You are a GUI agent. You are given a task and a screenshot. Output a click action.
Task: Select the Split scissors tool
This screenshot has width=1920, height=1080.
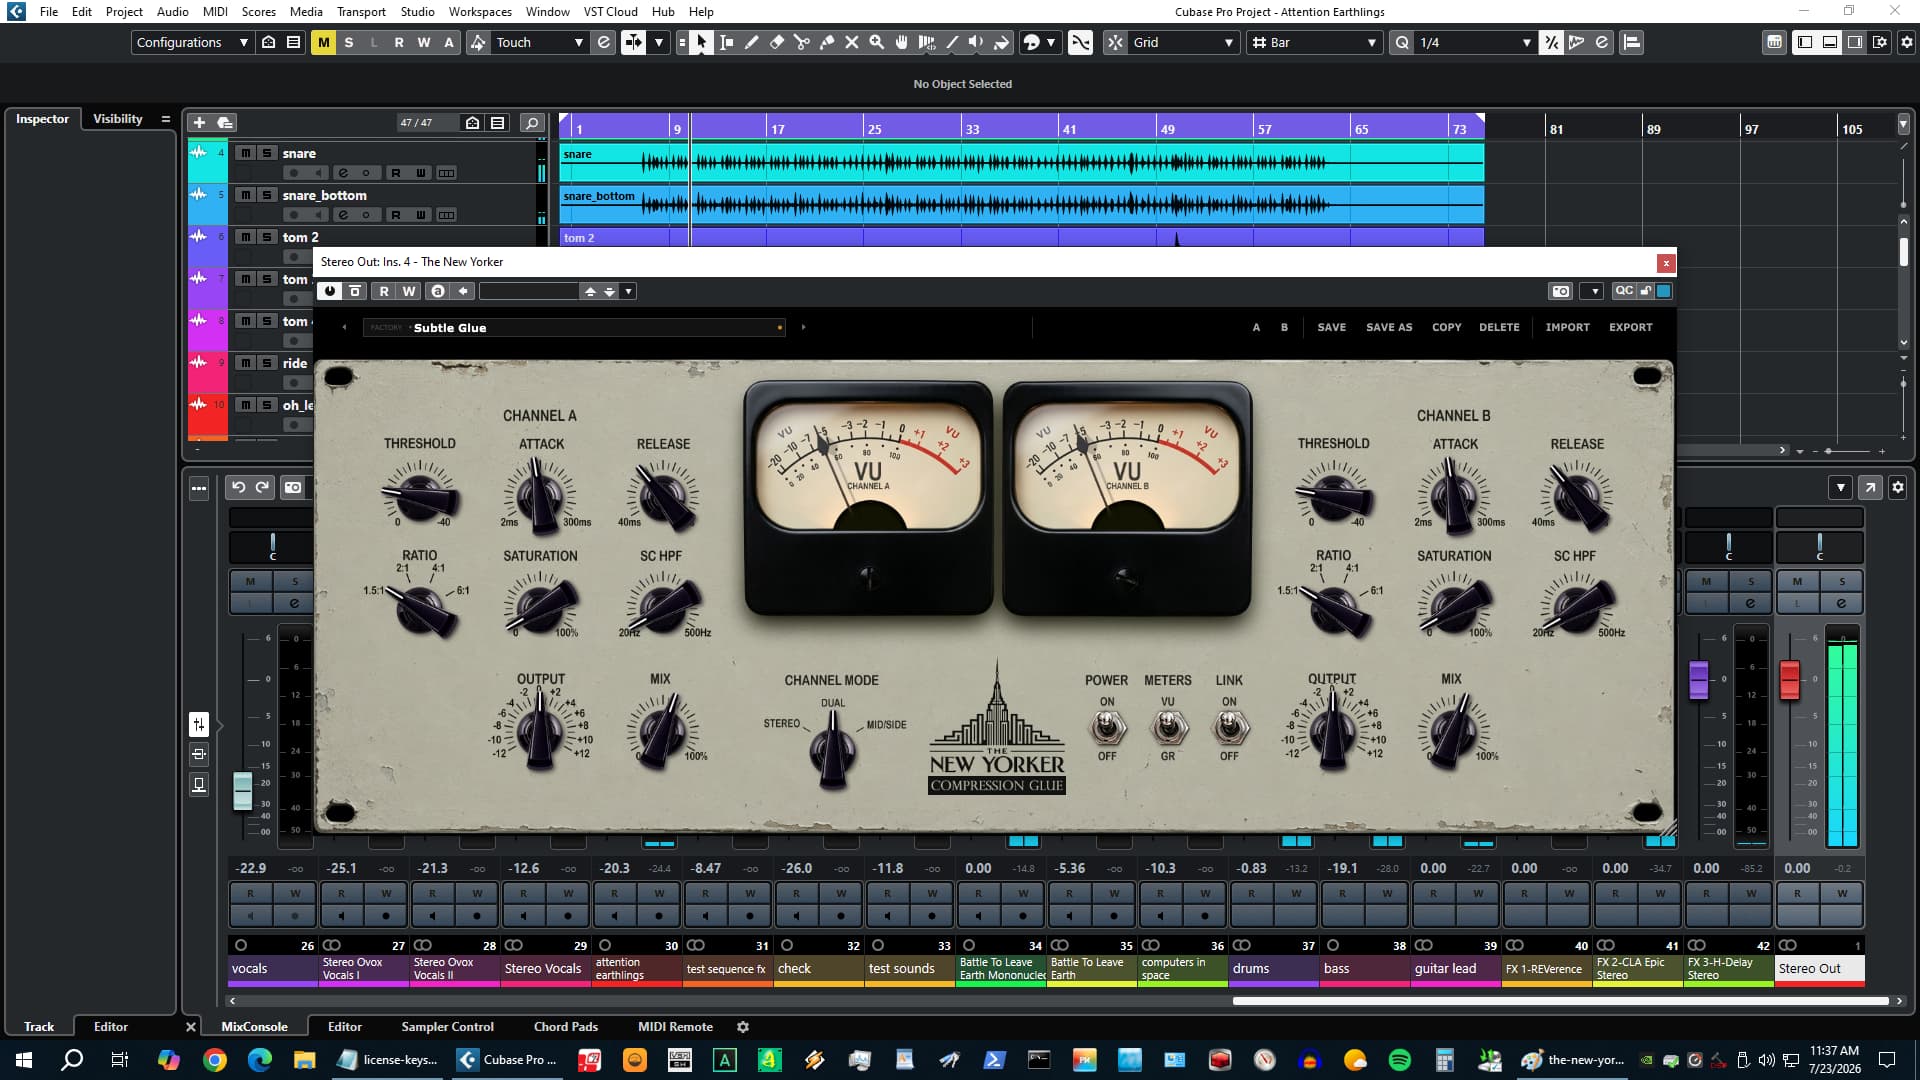(801, 42)
